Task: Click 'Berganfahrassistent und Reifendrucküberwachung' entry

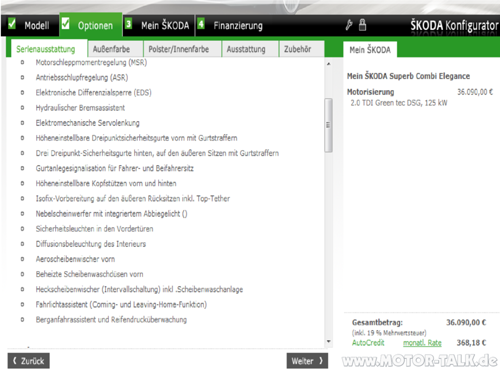Action: click(111, 319)
